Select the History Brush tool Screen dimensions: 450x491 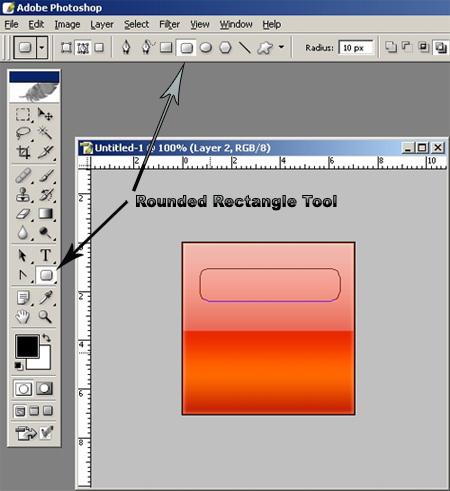46,195
